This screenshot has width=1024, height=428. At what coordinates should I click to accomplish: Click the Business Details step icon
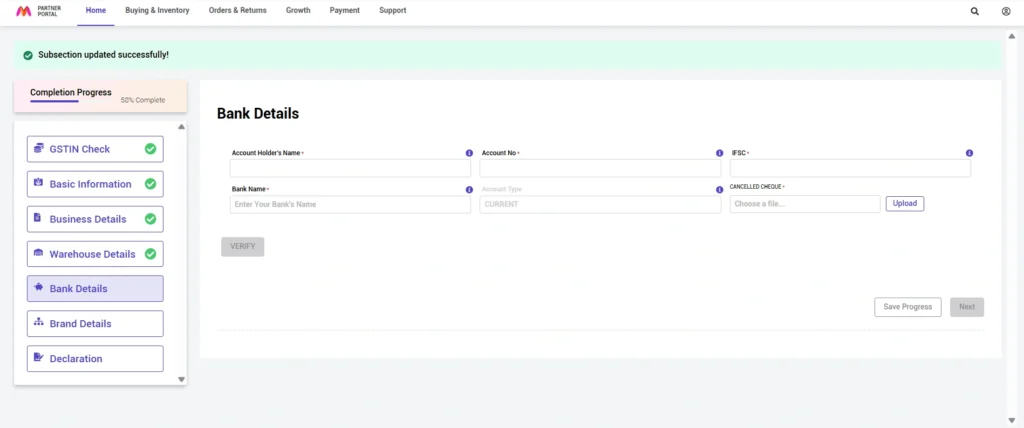point(38,218)
